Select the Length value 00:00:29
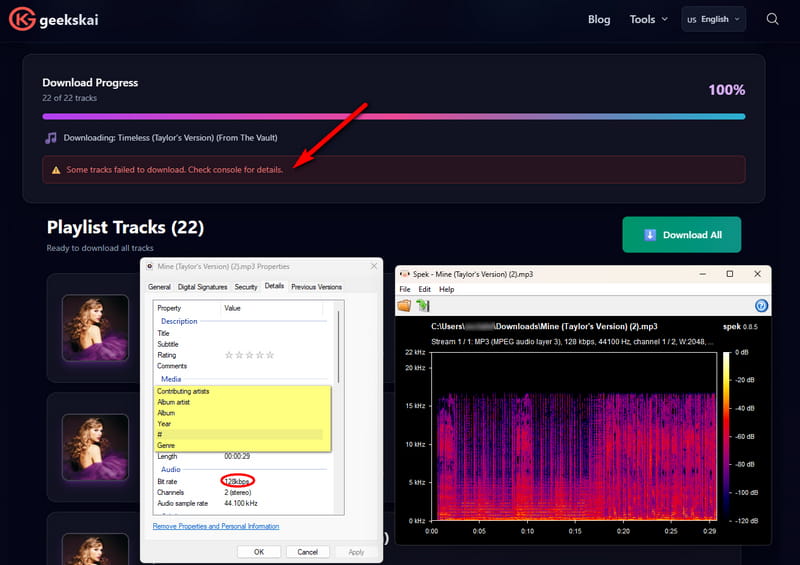This screenshot has width=800, height=565. point(237,456)
